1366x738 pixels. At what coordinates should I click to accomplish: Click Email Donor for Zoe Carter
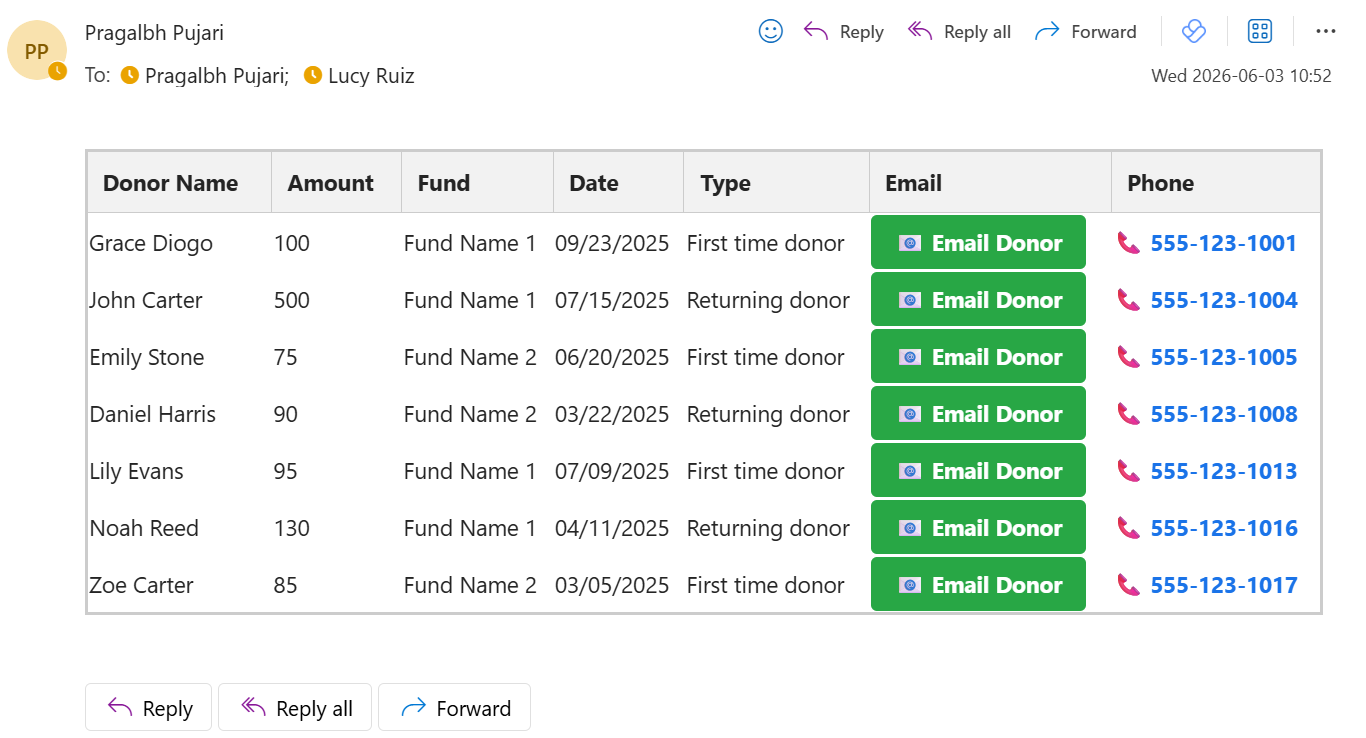[x=978, y=584]
